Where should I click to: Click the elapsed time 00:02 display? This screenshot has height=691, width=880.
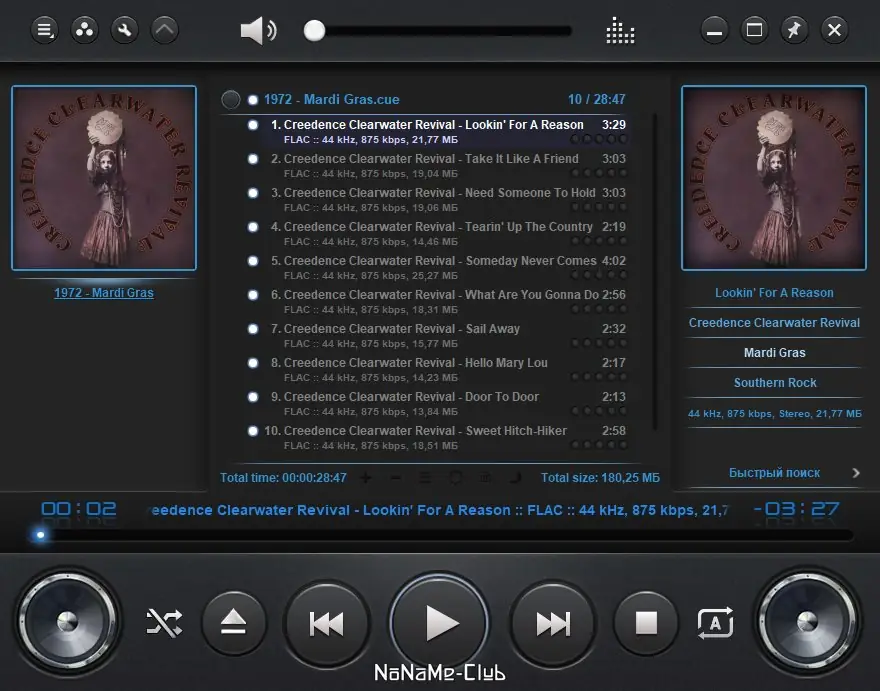(x=79, y=509)
